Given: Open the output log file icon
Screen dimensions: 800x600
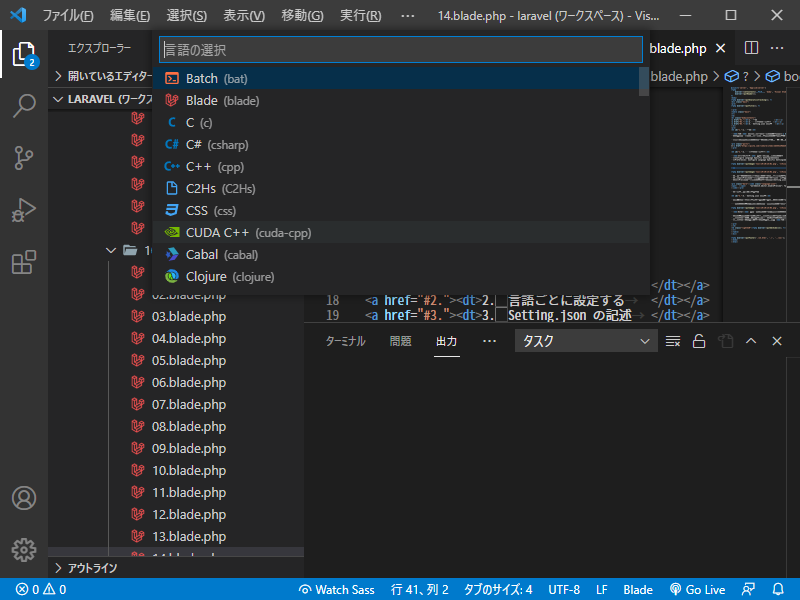Looking at the screenshot, I should (x=726, y=341).
